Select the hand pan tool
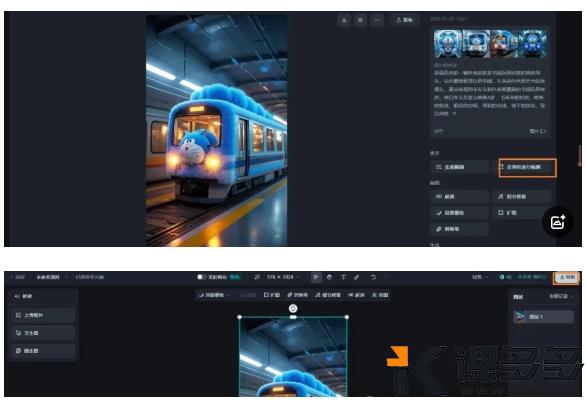The height and width of the screenshot is (403, 586). 329,277
